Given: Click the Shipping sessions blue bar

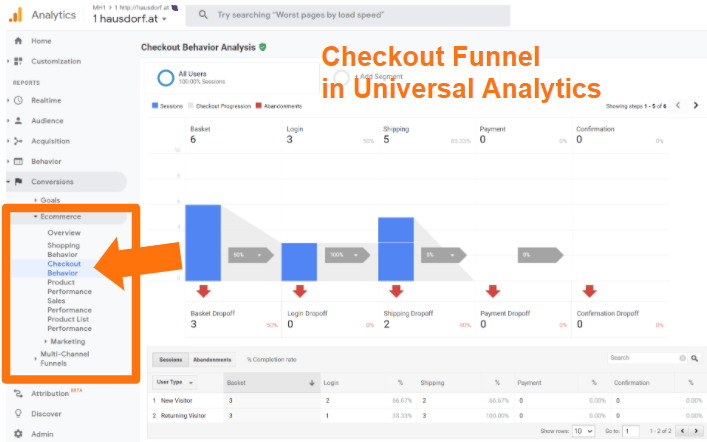Looking at the screenshot, I should pos(396,249).
